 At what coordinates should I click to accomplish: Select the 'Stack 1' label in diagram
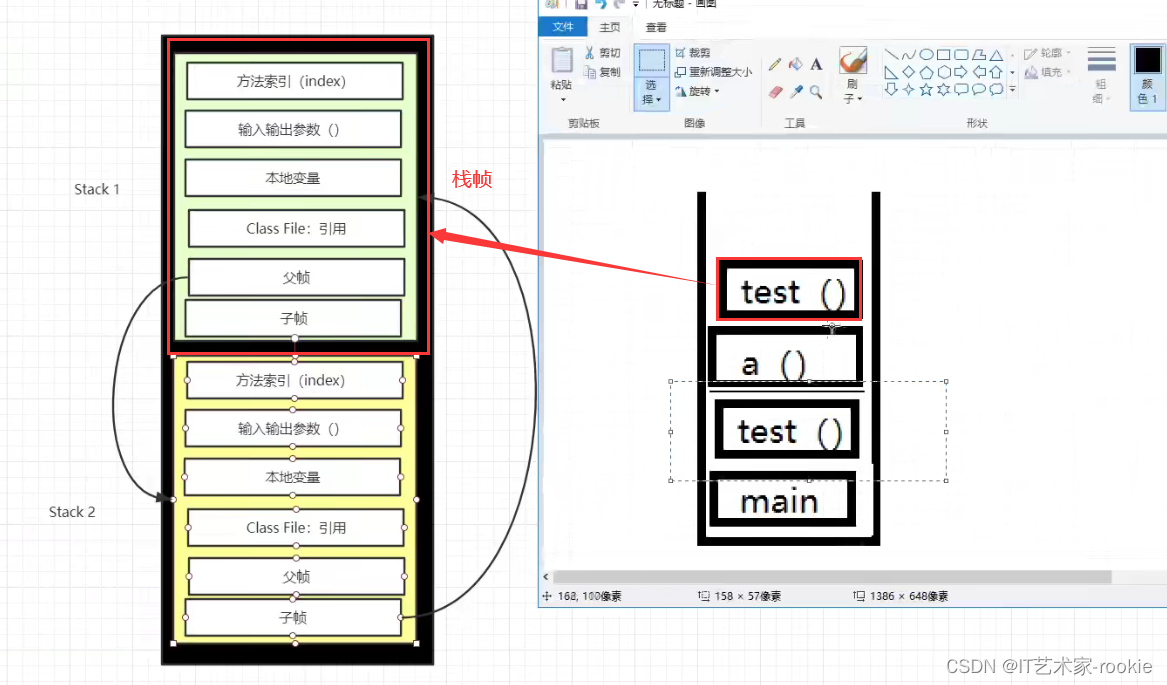97,189
